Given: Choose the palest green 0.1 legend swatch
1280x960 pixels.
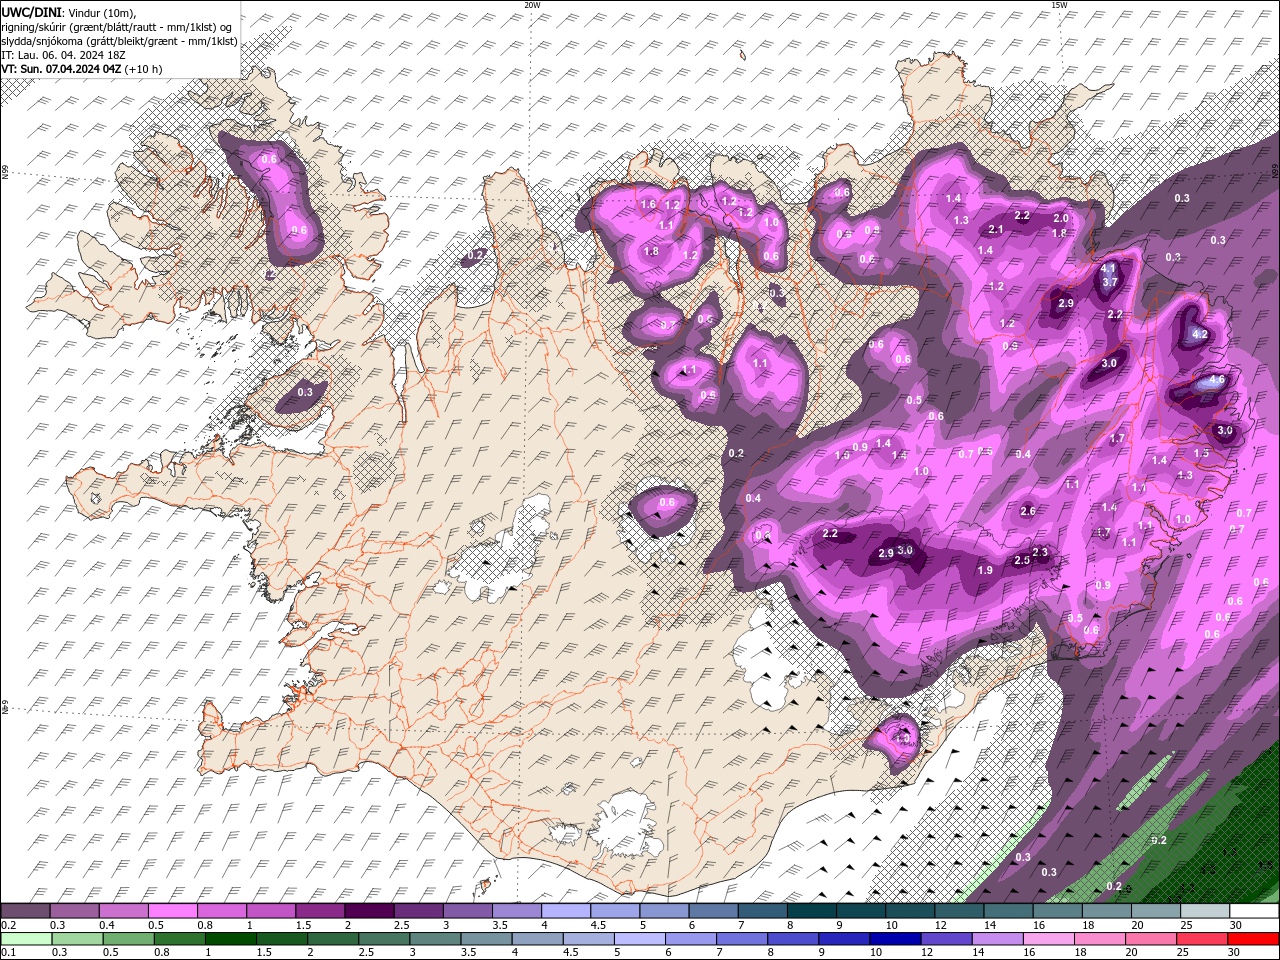Looking at the screenshot, I should (26, 939).
